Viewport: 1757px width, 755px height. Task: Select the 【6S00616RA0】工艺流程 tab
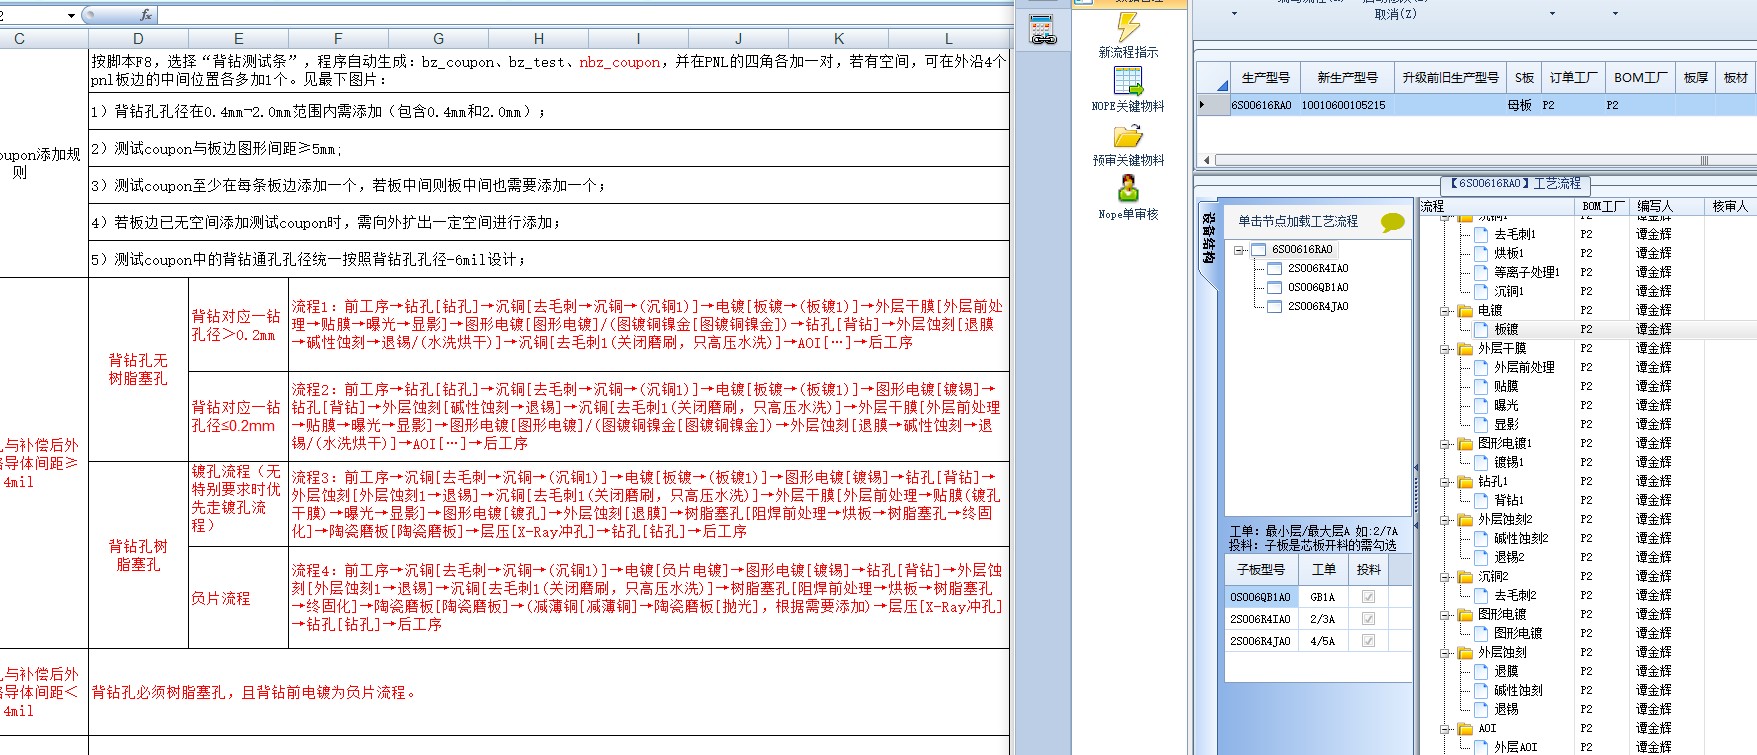point(1515,184)
